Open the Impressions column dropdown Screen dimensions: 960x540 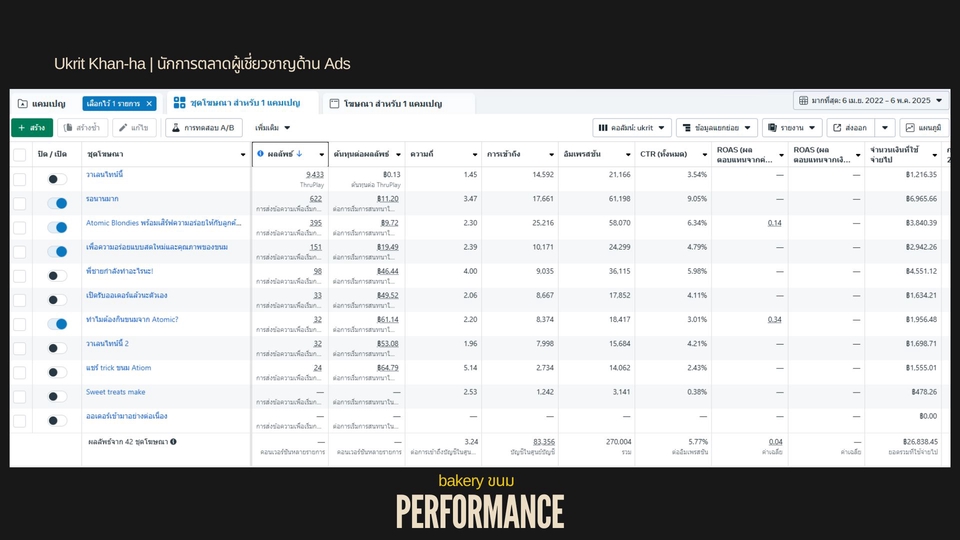coord(628,154)
